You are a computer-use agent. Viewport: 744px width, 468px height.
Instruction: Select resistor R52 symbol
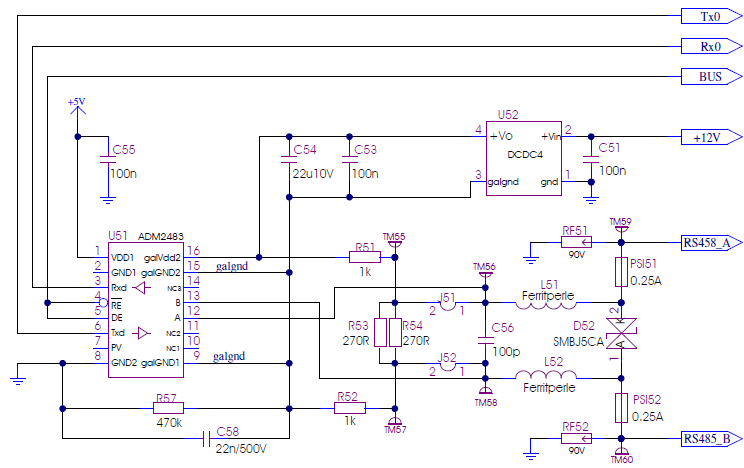tap(350, 408)
